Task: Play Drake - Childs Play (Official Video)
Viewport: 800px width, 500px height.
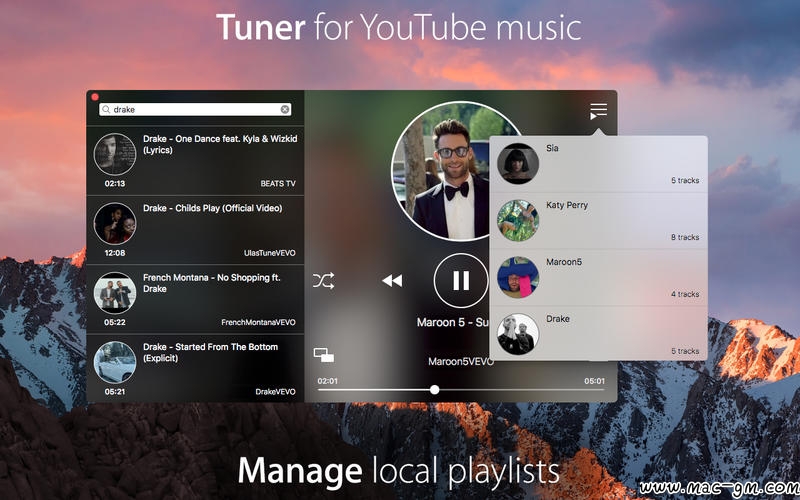Action: click(x=195, y=230)
